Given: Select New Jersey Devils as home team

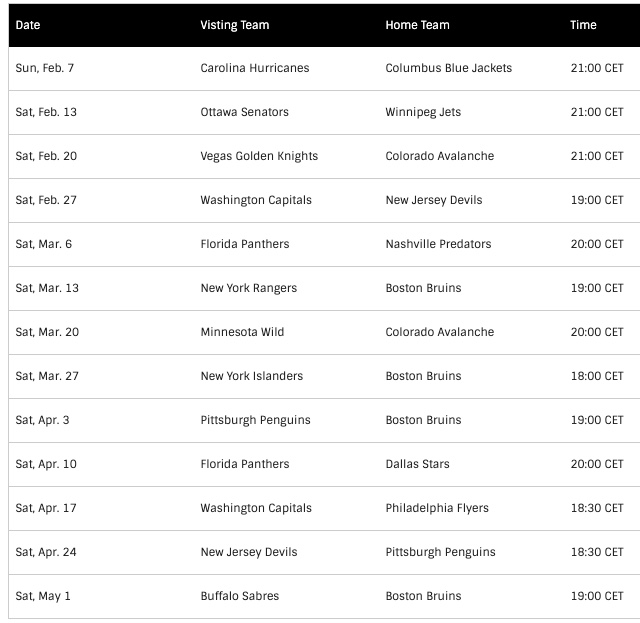Looking at the screenshot, I should pyautogui.click(x=434, y=200).
